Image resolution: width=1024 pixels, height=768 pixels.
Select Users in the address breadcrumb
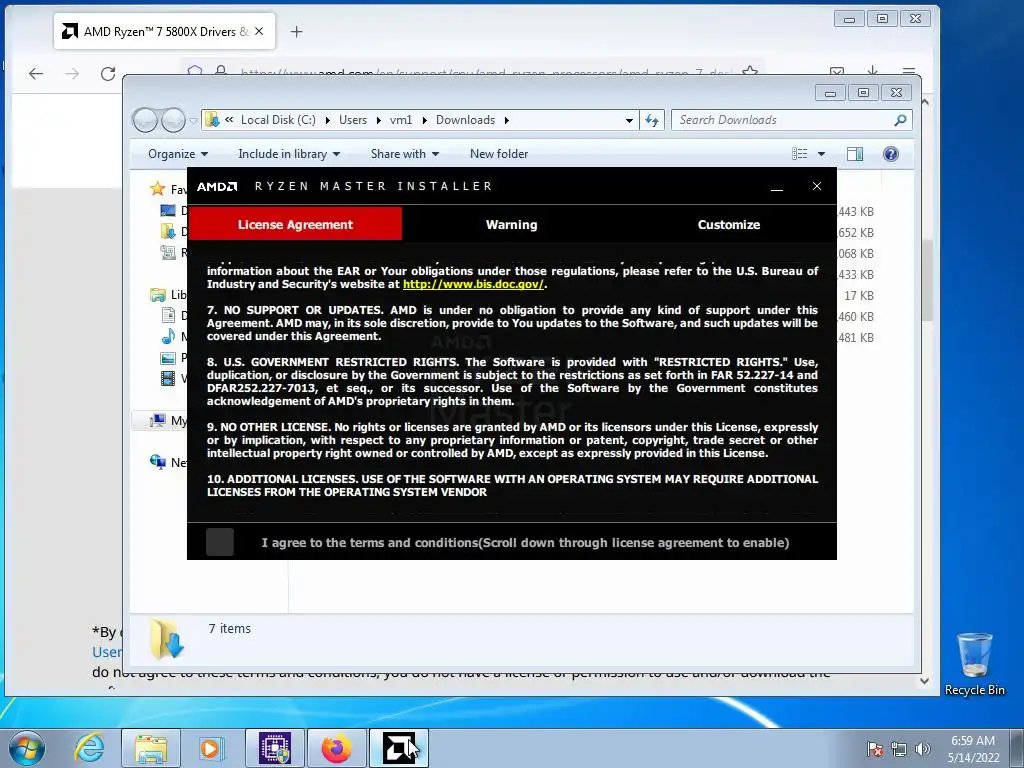353,120
